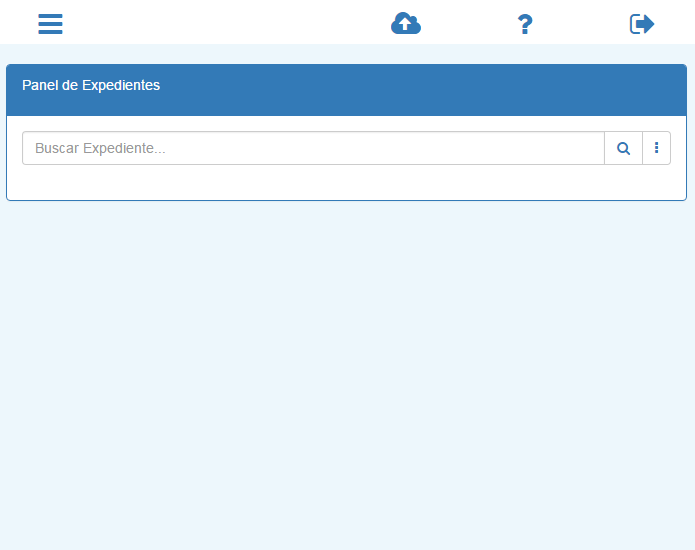Open the hamburger navigation menu

[50, 24]
